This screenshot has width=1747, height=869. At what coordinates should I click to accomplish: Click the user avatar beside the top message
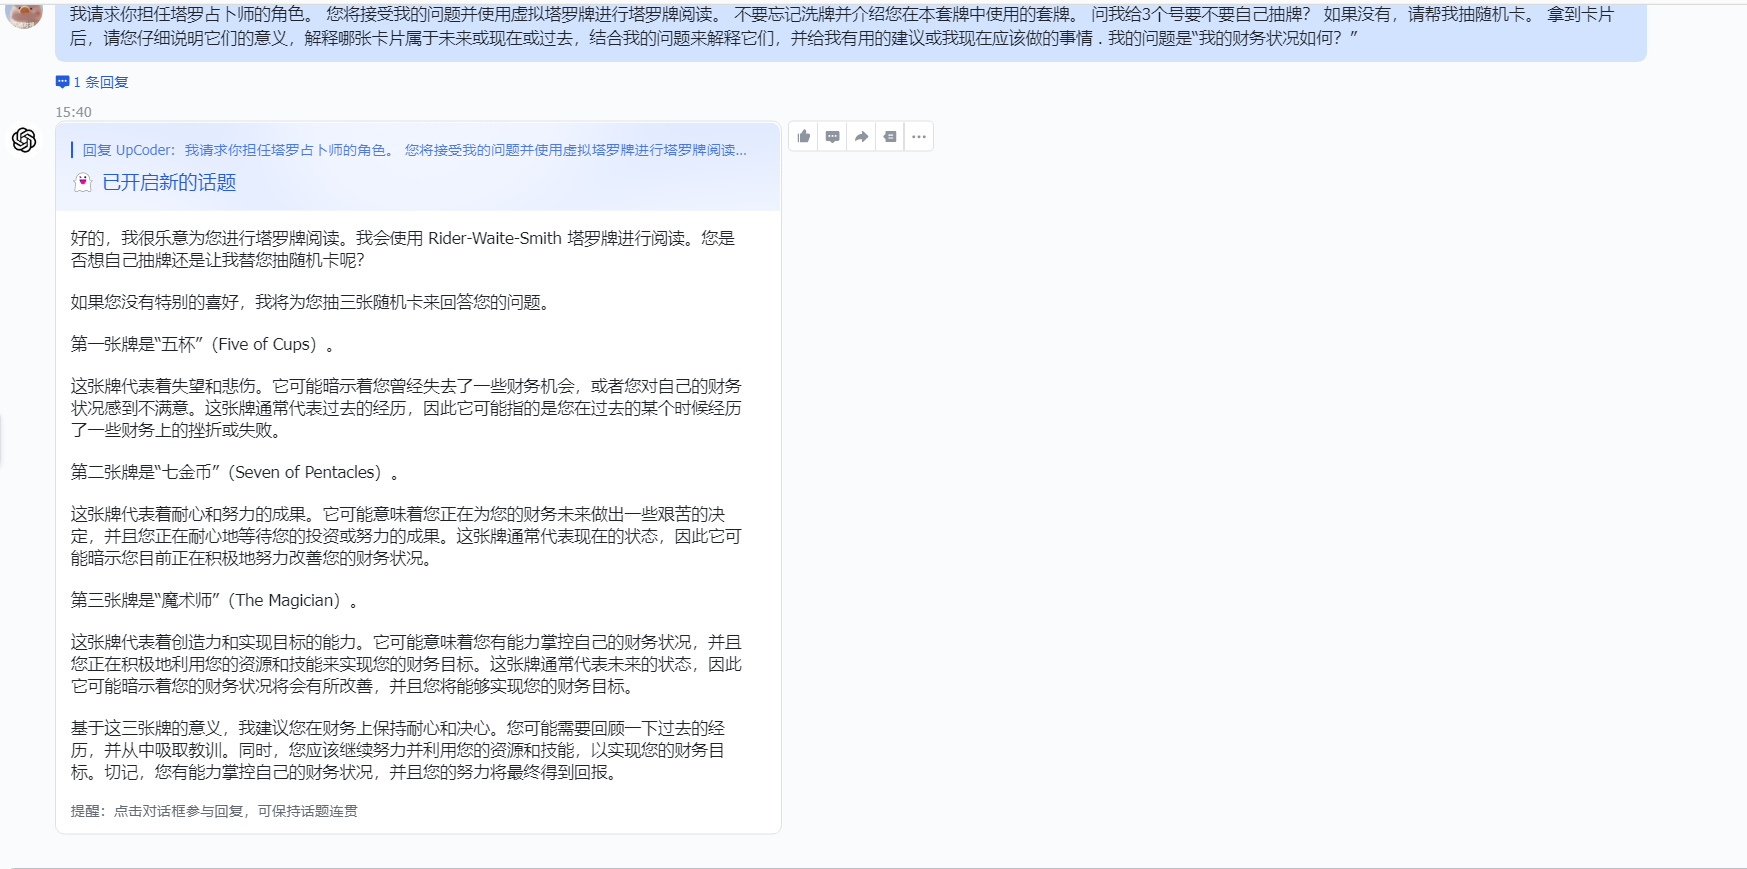pyautogui.click(x=24, y=14)
